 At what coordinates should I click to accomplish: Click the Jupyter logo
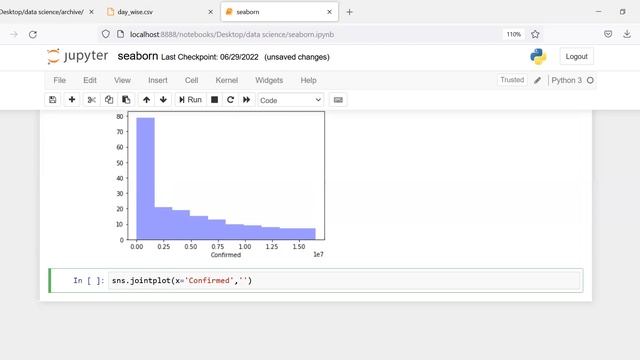[x=78, y=56]
